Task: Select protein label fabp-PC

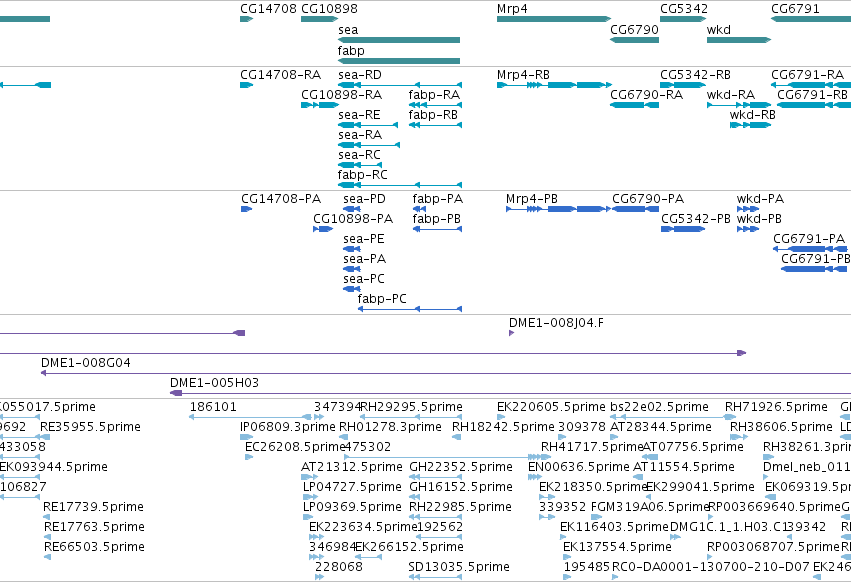Action: pyautogui.click(x=382, y=299)
